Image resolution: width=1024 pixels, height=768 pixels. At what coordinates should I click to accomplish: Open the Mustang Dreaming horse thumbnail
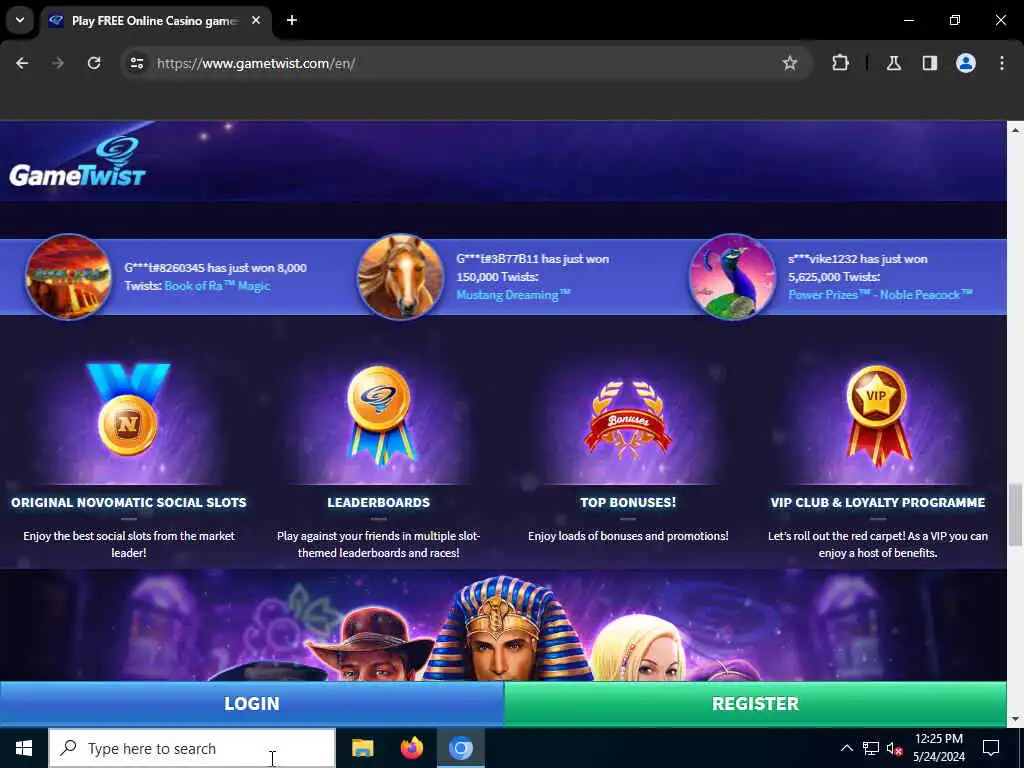(400, 276)
